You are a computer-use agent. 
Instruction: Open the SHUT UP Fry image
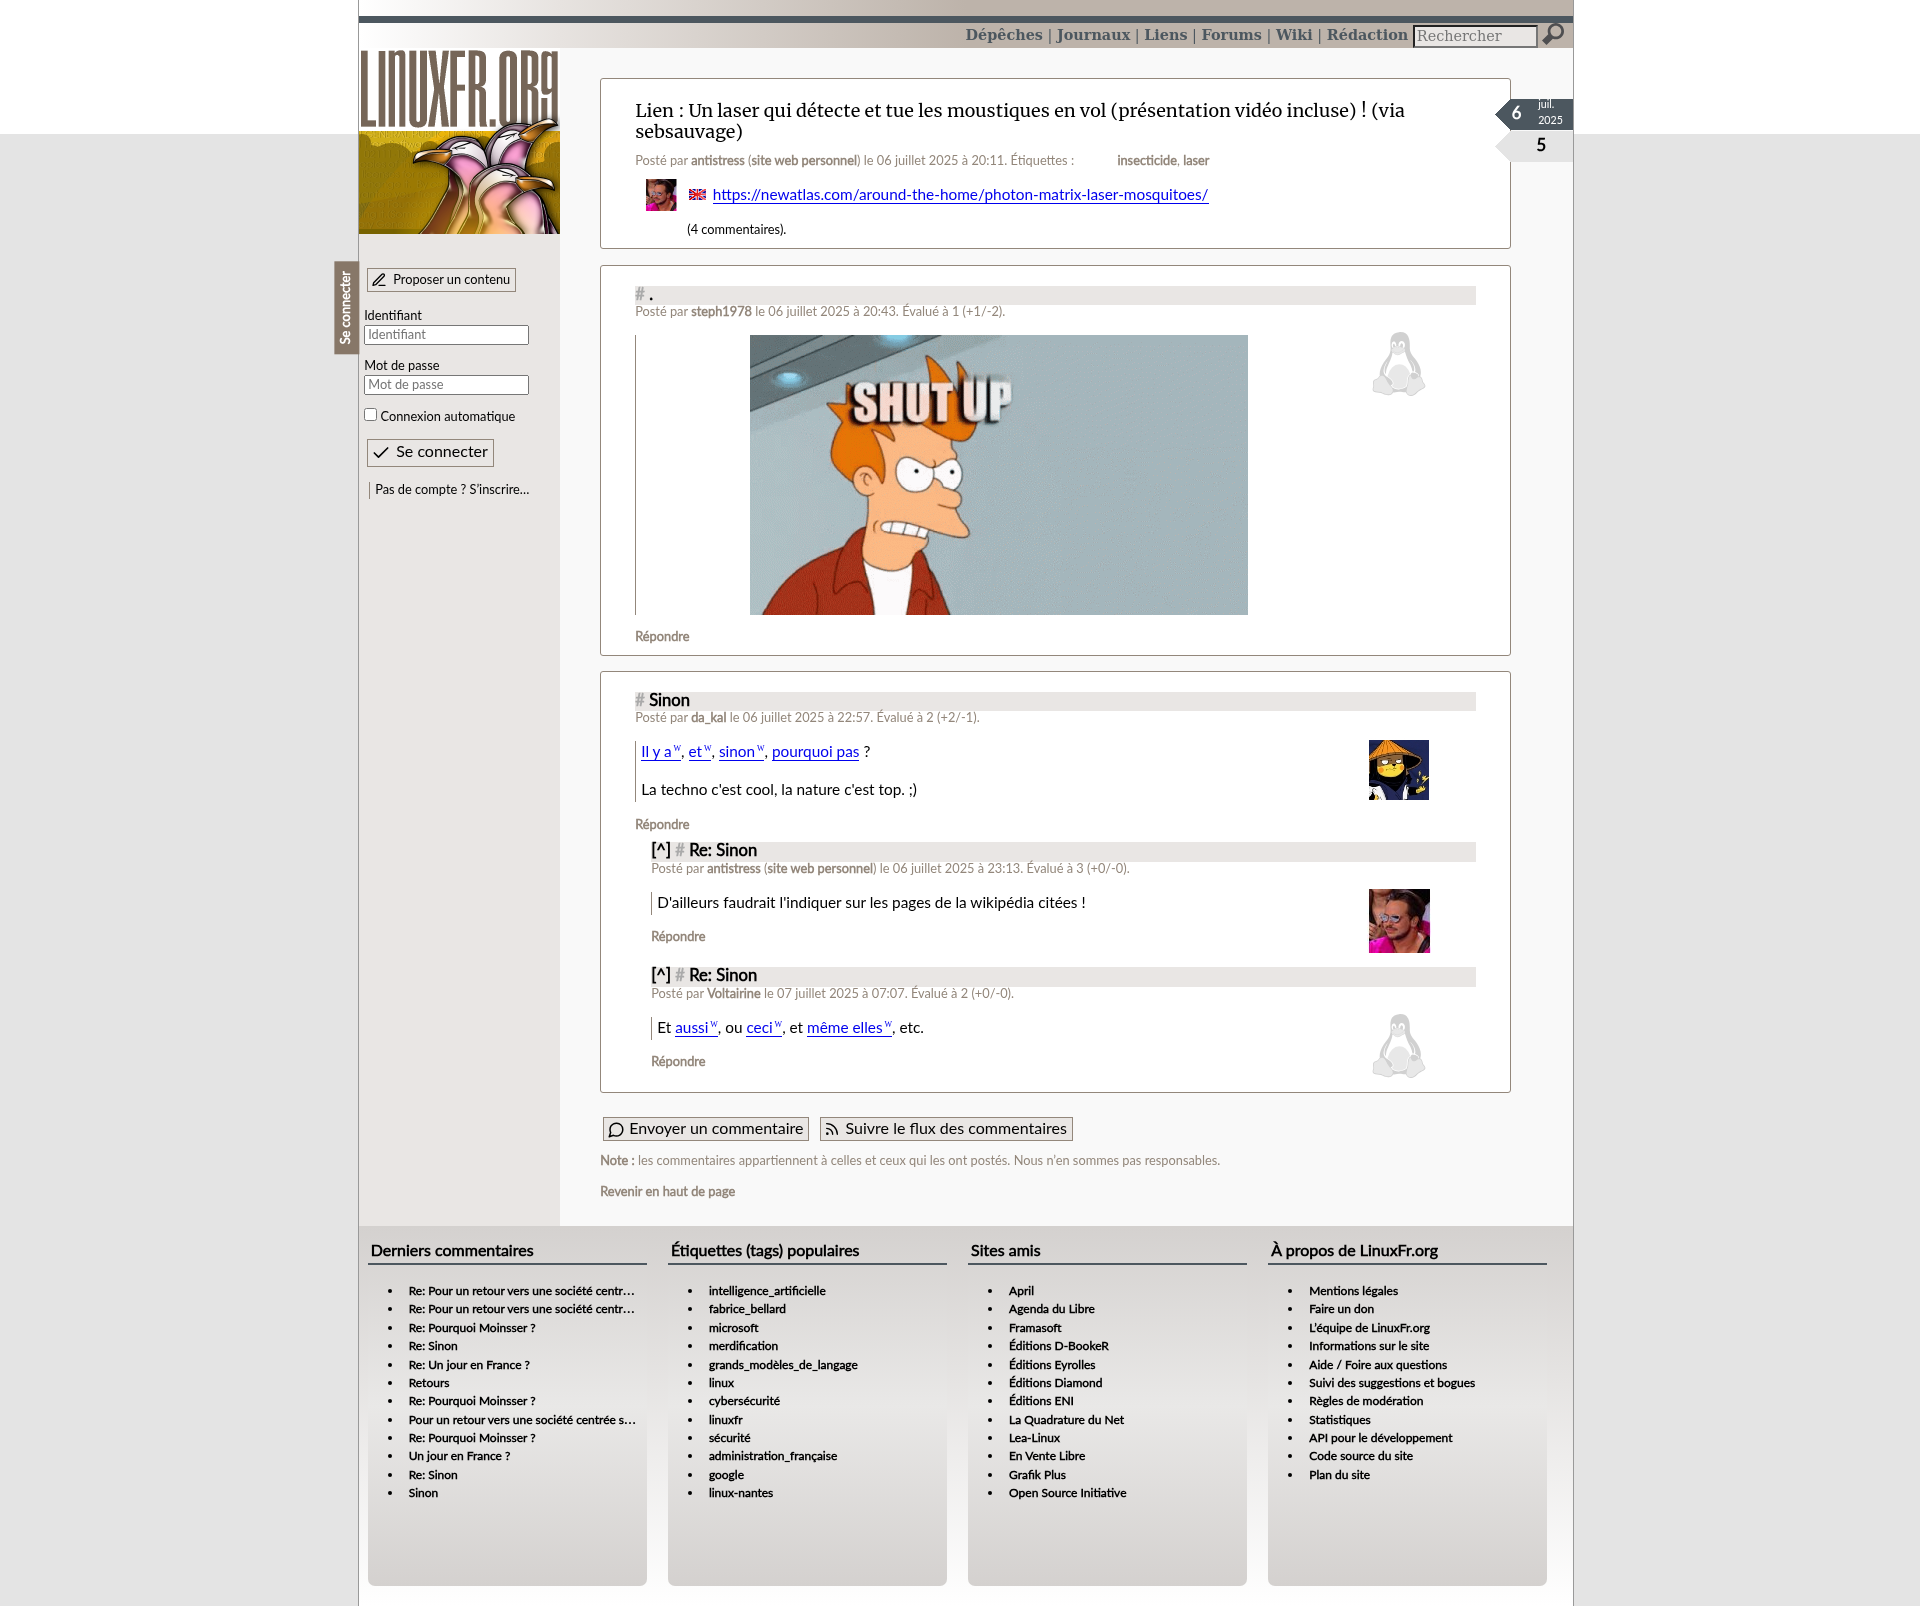998,475
